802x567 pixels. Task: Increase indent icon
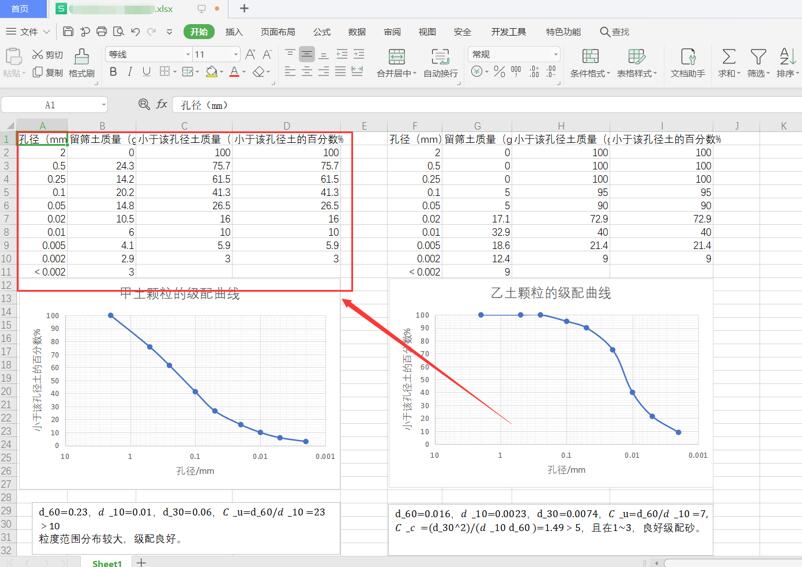(x=359, y=54)
